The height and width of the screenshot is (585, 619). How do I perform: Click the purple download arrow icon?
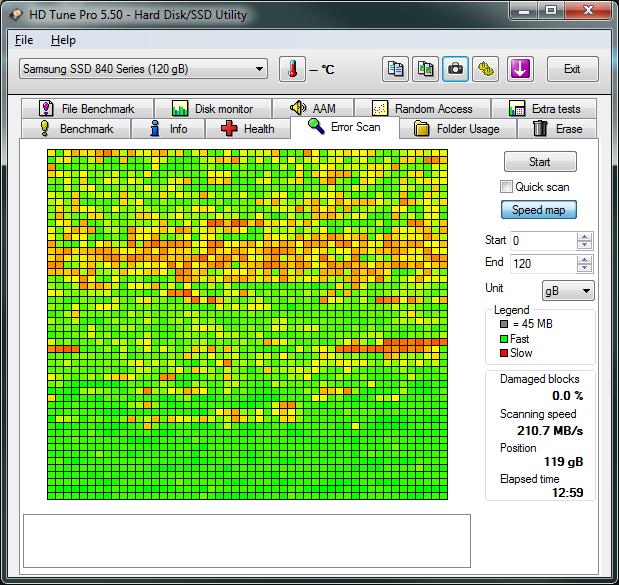coord(520,69)
